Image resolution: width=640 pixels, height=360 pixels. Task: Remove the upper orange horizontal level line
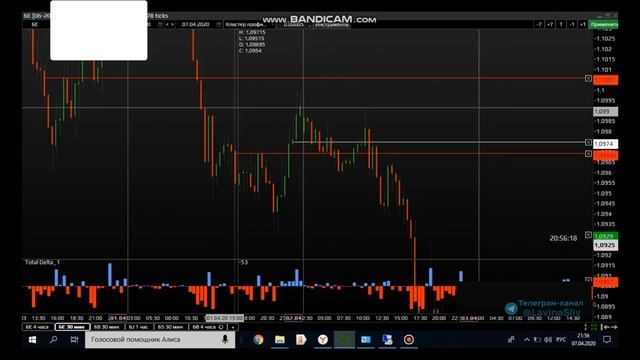tap(588, 78)
